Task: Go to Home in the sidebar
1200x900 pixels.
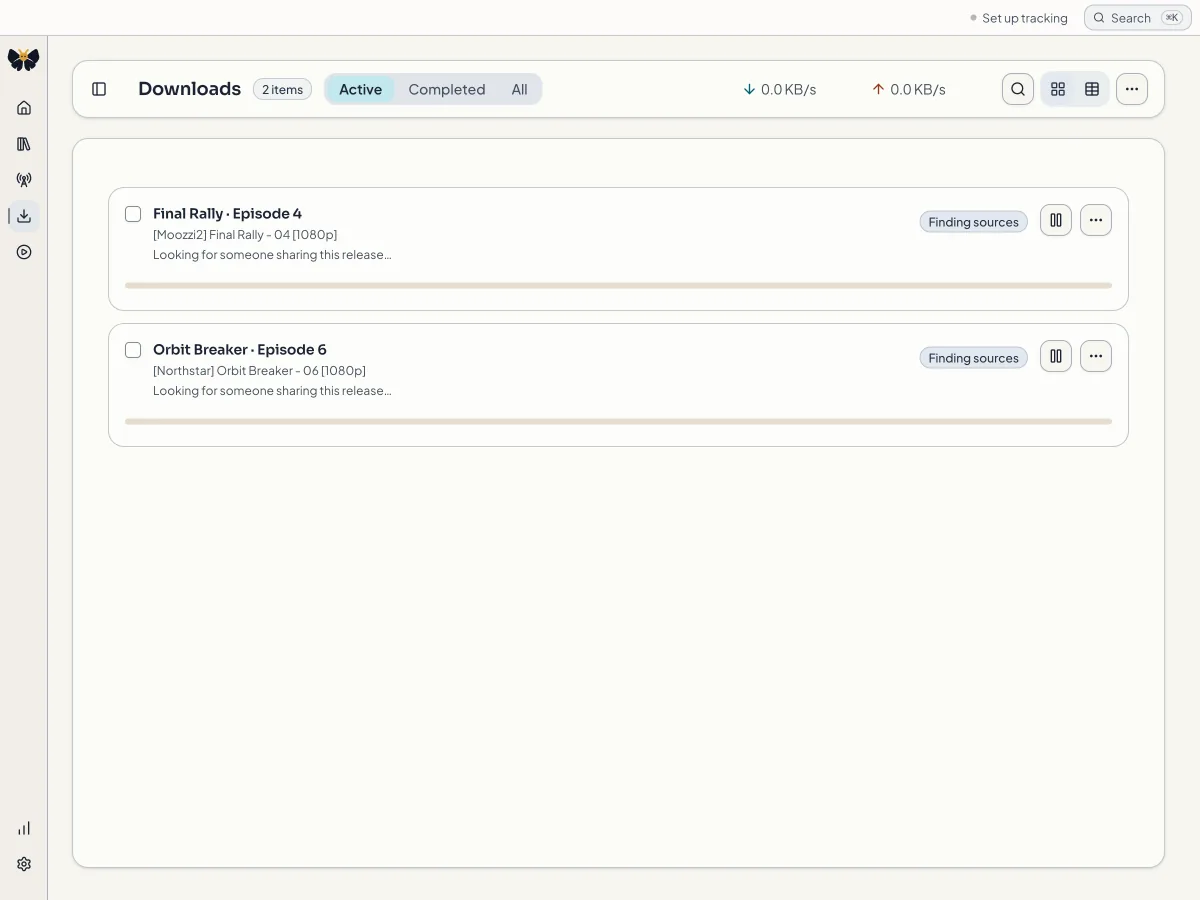Action: click(x=24, y=108)
